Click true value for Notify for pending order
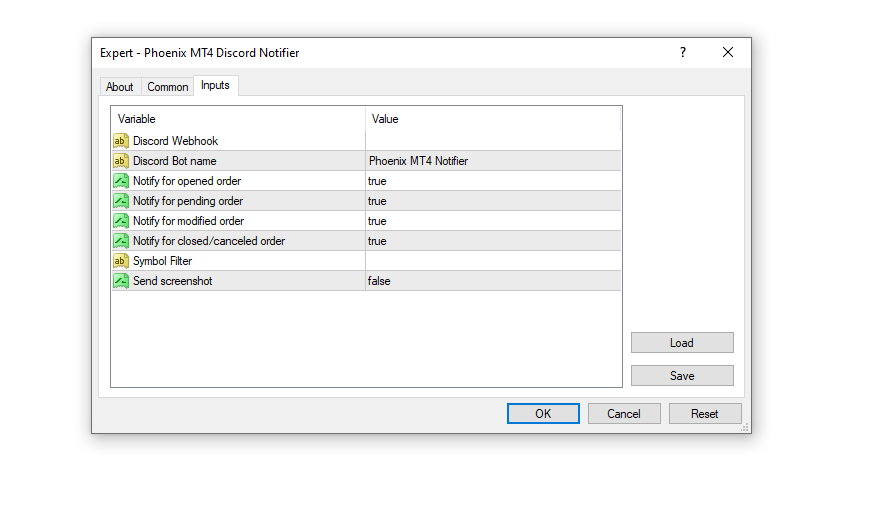Image resolution: width=873 pixels, height=520 pixels. 493,201
